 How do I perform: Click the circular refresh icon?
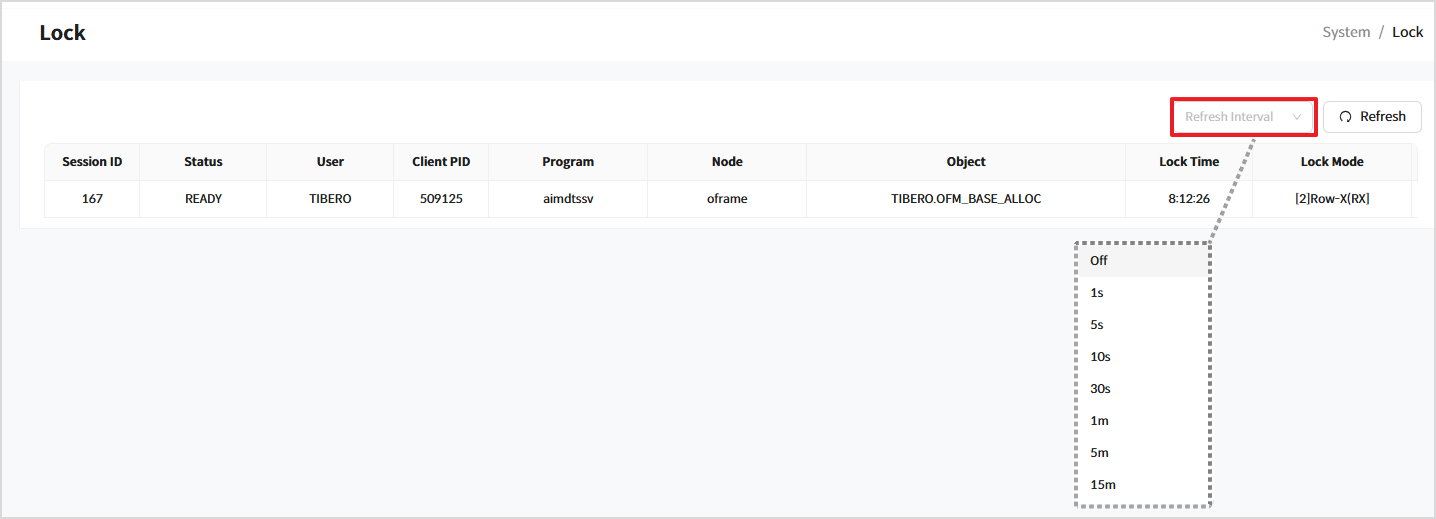(x=1345, y=117)
